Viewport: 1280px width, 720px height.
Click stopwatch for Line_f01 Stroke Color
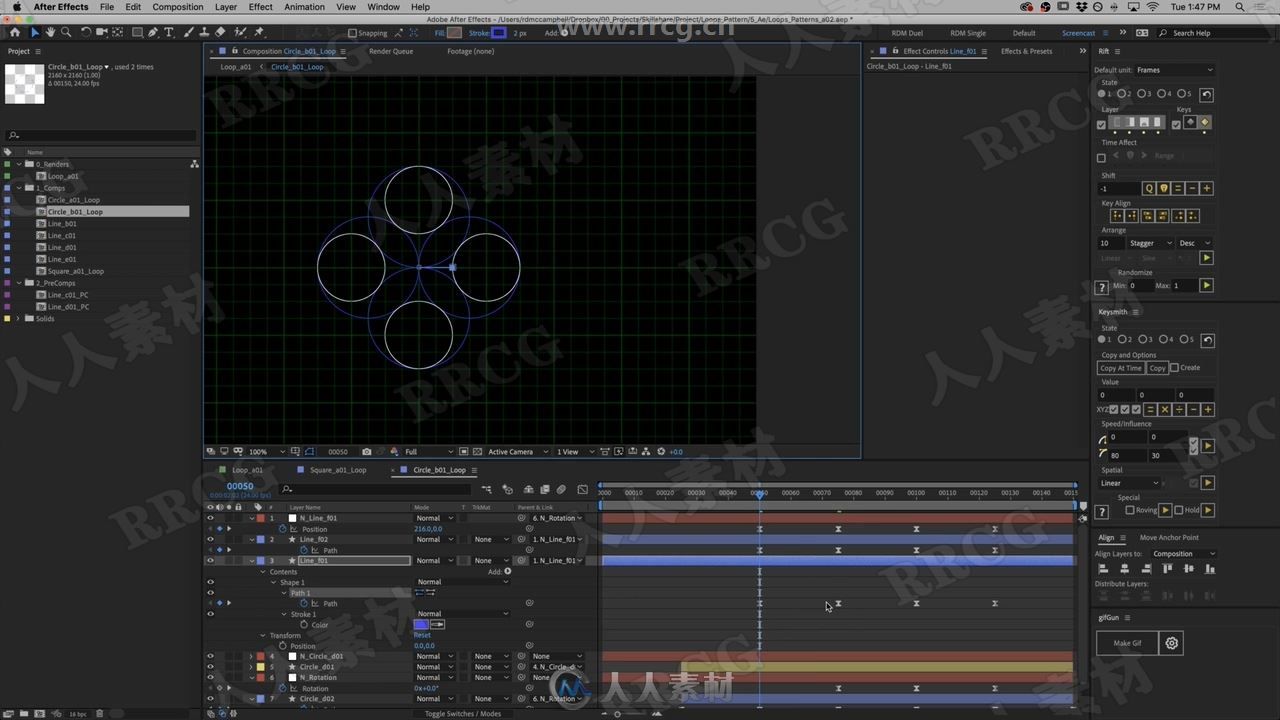click(x=303, y=625)
